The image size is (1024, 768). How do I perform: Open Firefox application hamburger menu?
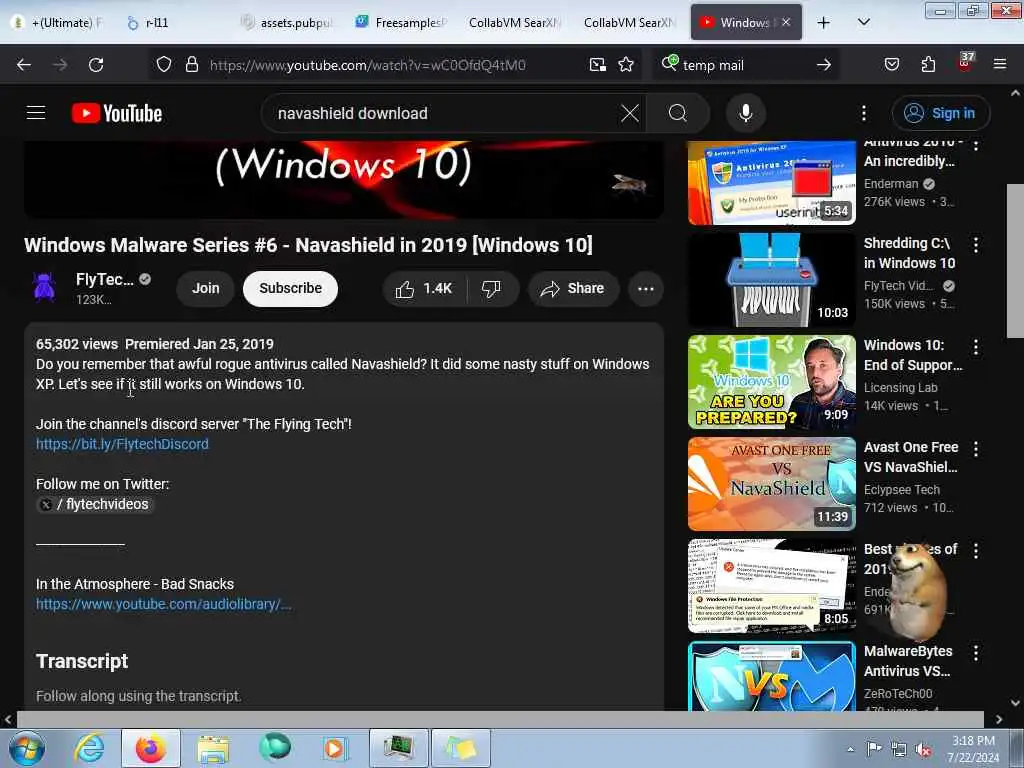coord(999,65)
